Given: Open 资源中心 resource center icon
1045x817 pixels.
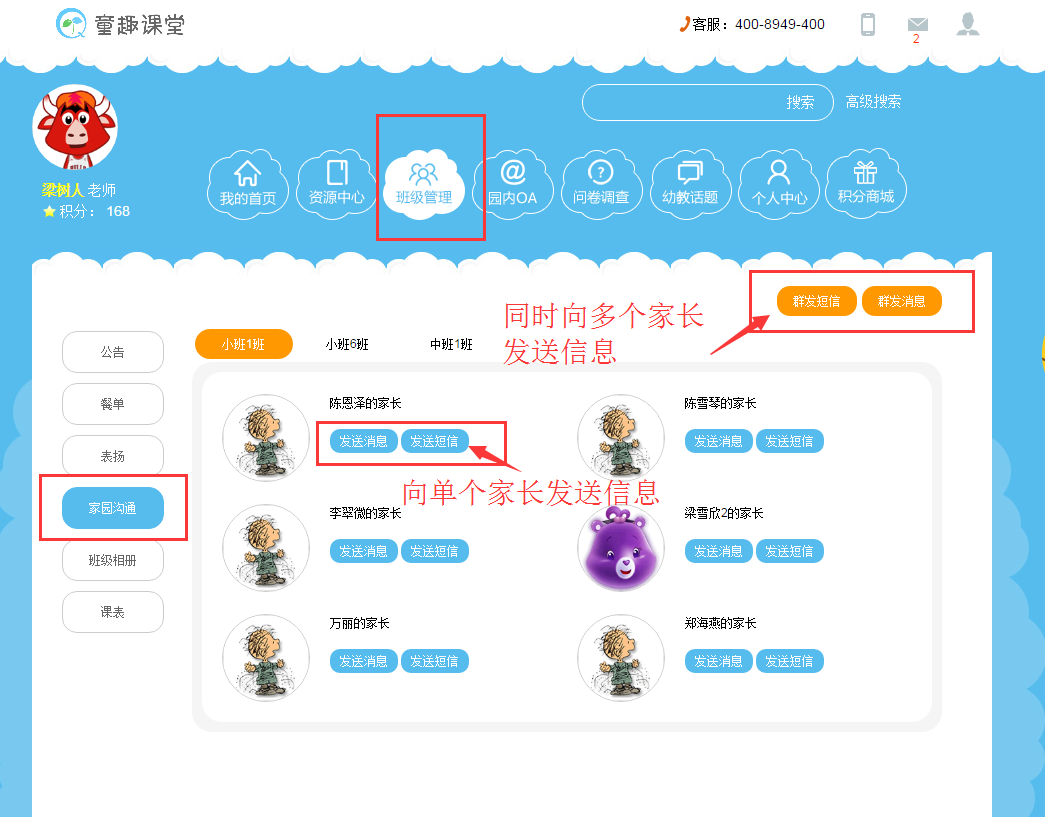Looking at the screenshot, I should click(x=336, y=184).
